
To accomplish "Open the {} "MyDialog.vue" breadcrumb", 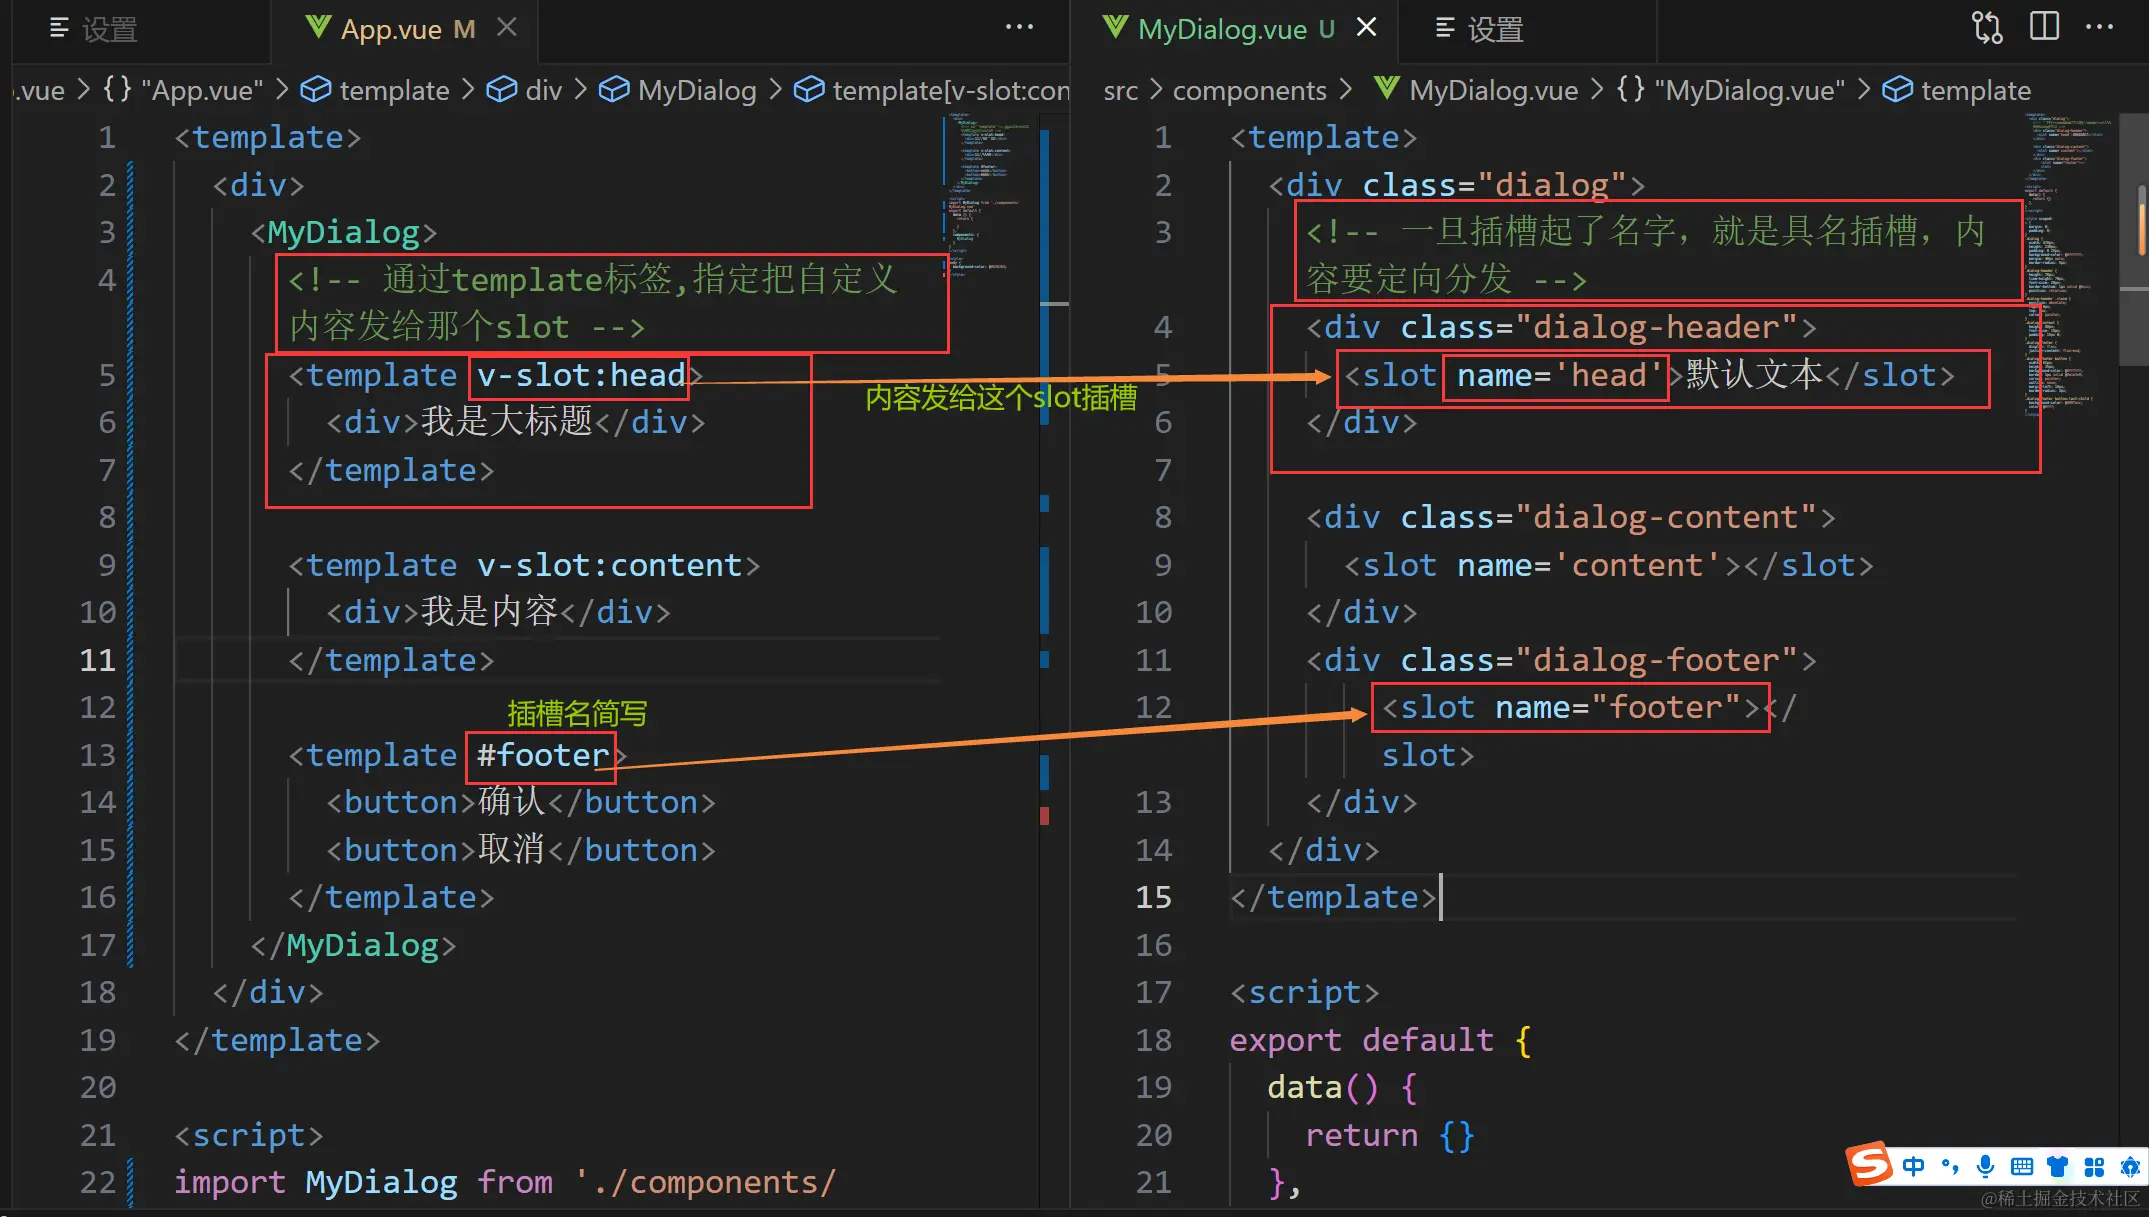I will [1731, 90].
